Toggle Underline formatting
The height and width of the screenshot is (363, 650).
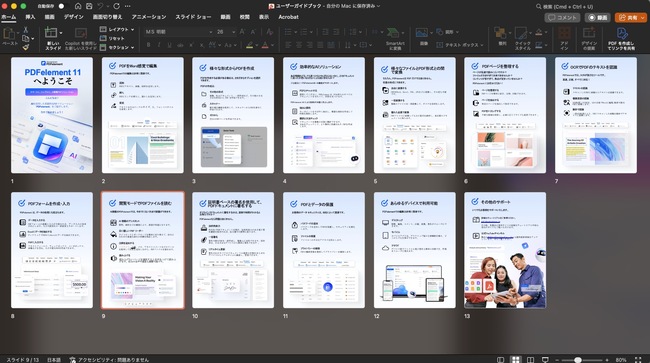[x=169, y=45]
